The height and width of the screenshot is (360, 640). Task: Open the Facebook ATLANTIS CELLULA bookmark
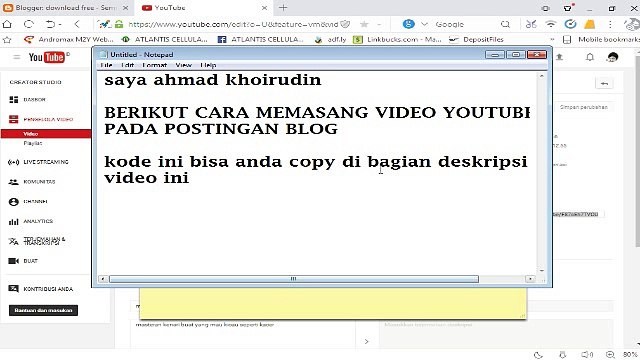tap(260, 39)
